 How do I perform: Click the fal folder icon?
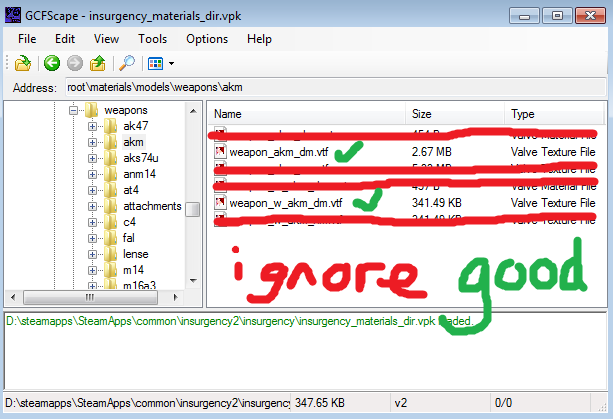coord(110,238)
